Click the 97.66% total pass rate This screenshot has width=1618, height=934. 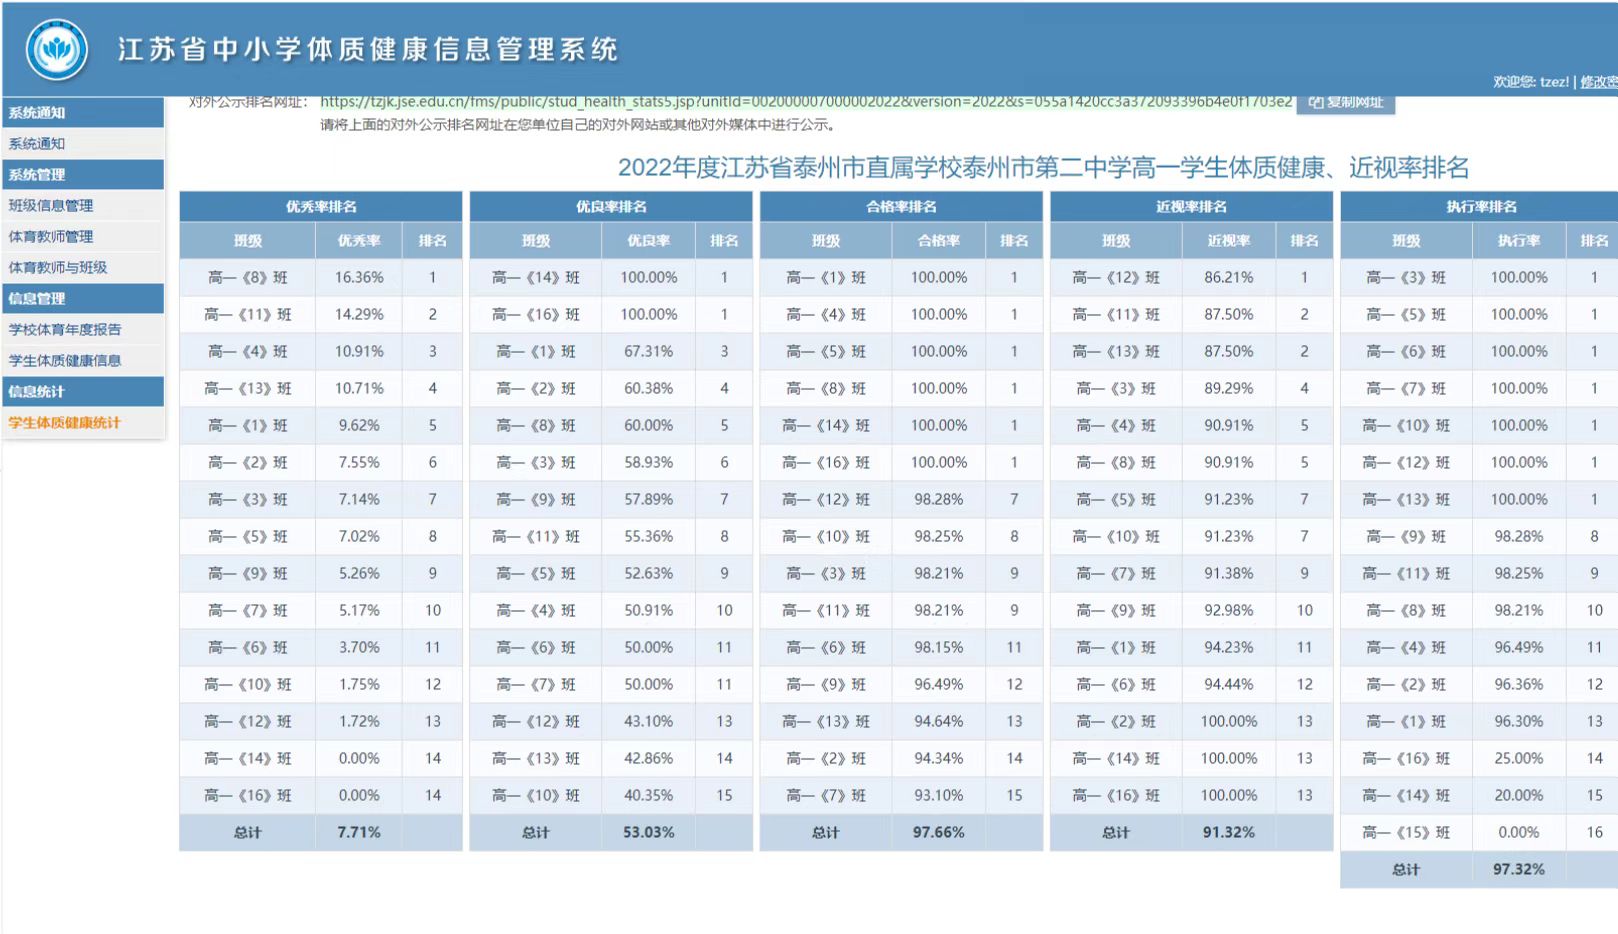click(x=939, y=833)
